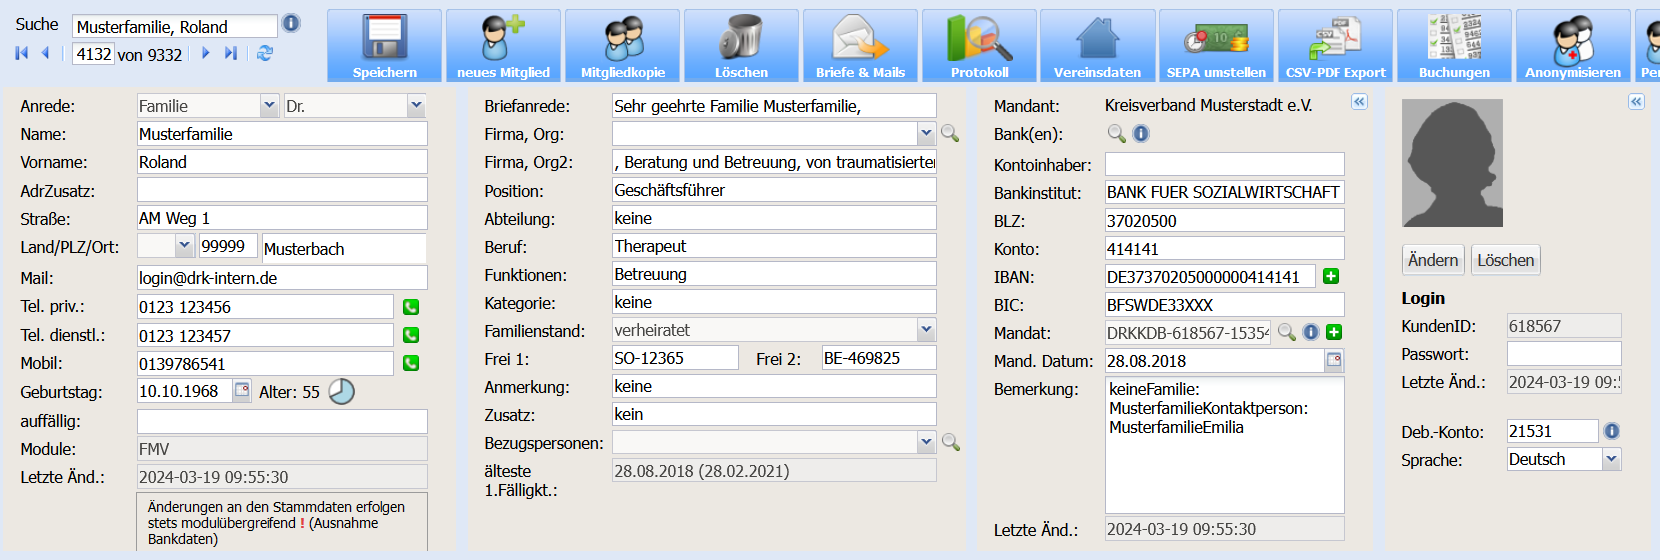Click the Passwort input field
Screen dimensions: 1660x560
point(1564,354)
